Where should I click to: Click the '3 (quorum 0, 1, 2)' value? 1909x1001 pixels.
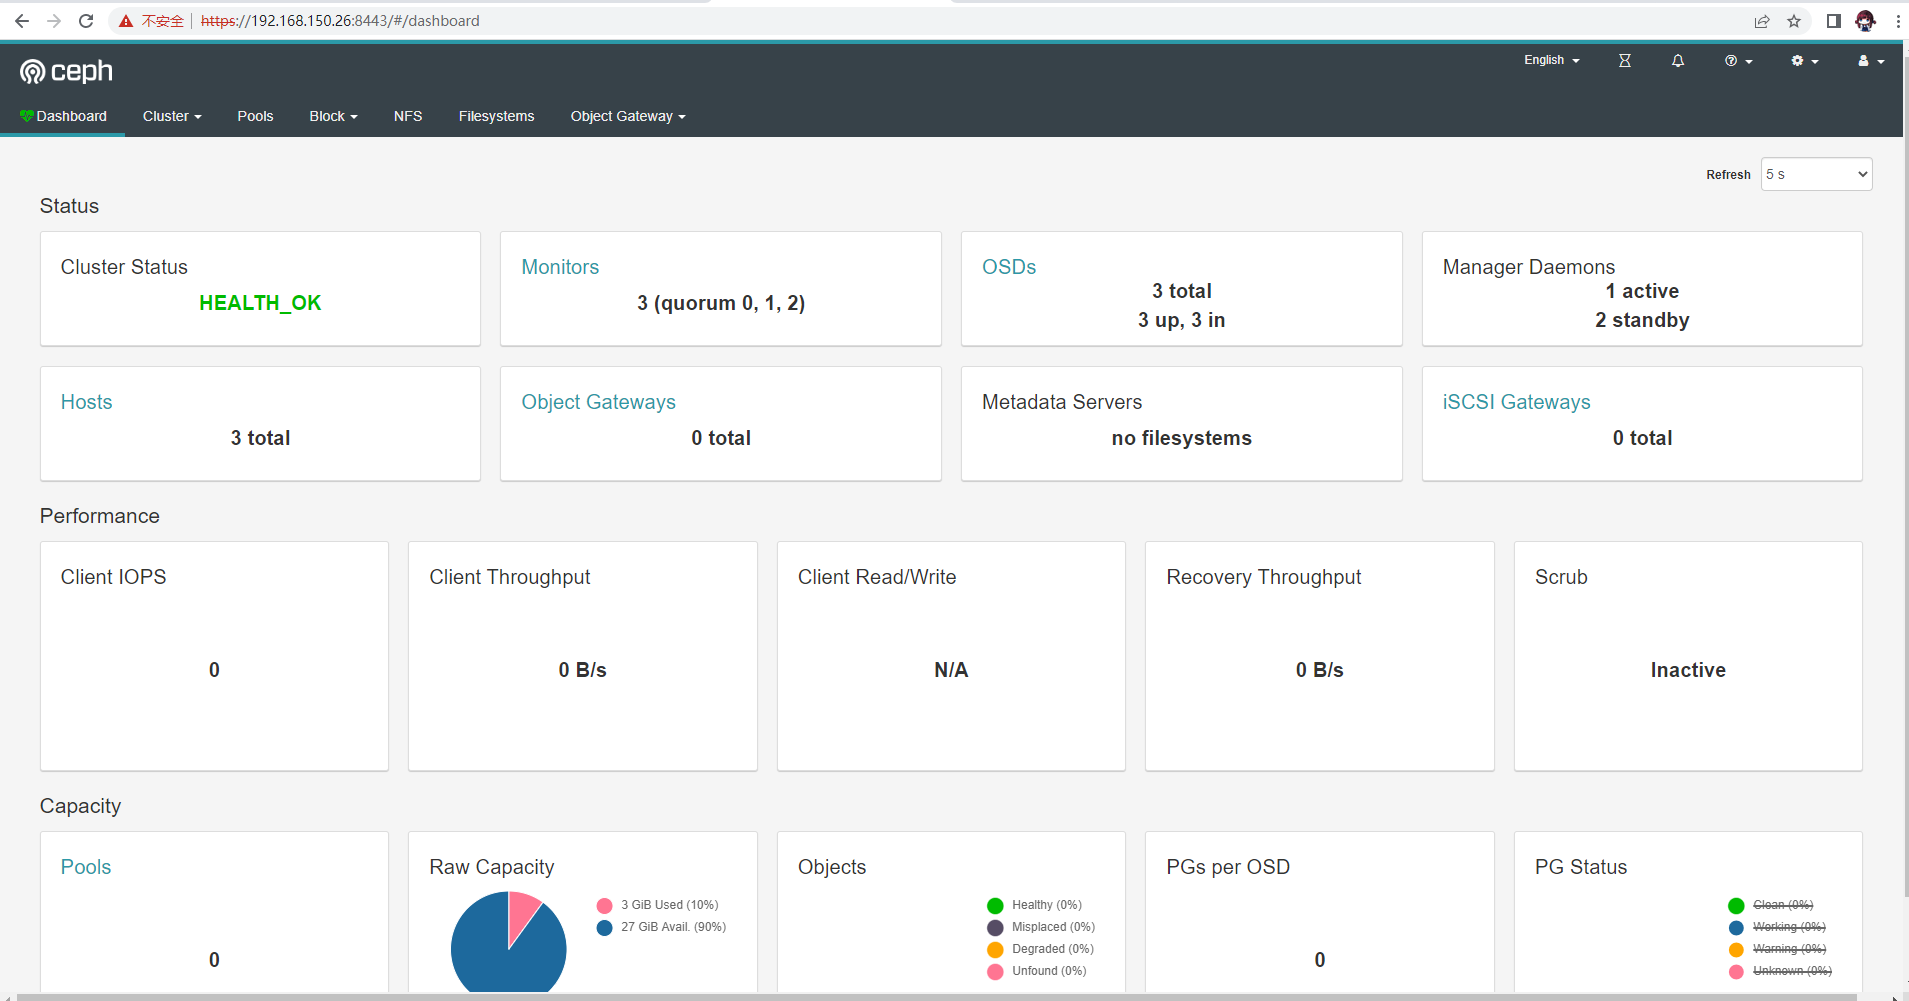point(721,303)
